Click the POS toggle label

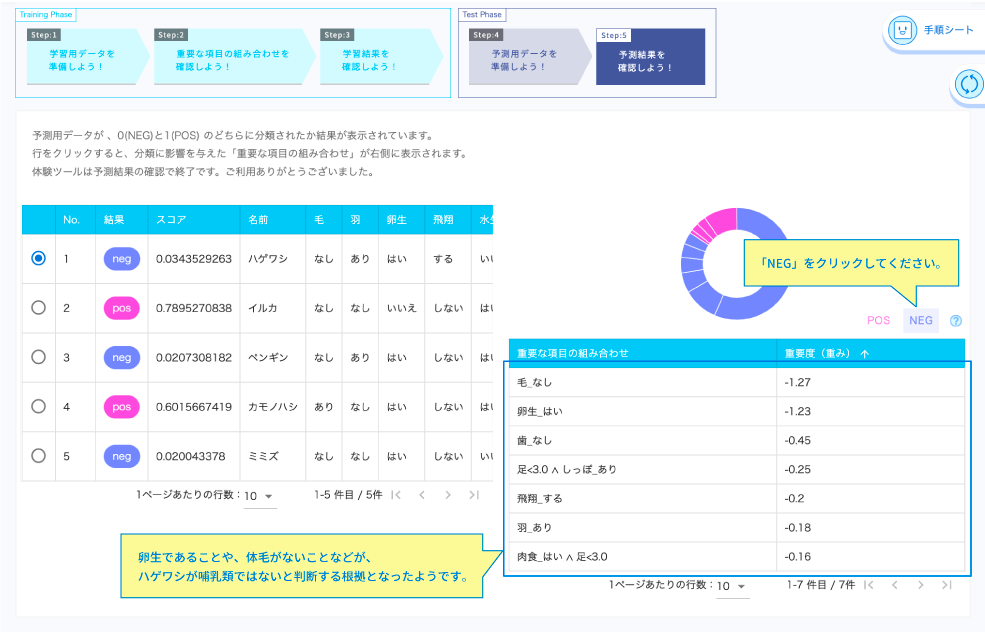pyautogui.click(x=878, y=320)
